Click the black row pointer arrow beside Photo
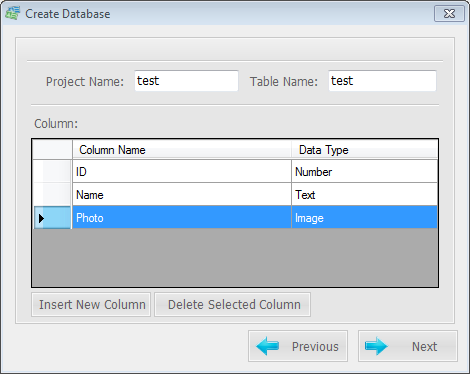 [41, 218]
